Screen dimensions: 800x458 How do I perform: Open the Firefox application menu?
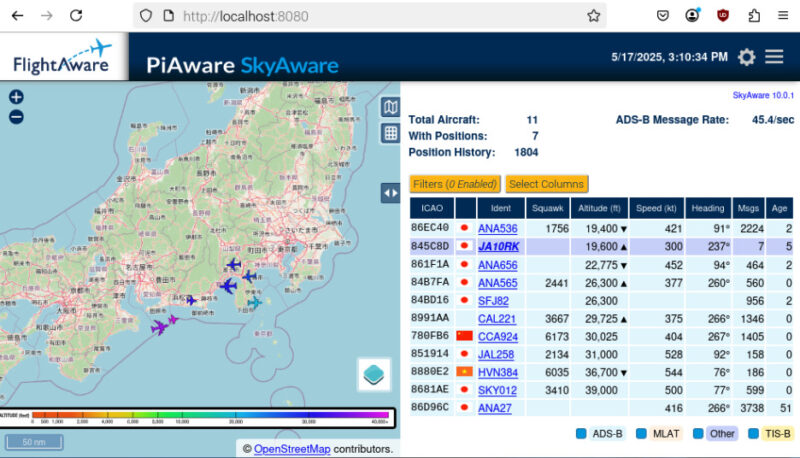pyautogui.click(x=783, y=16)
